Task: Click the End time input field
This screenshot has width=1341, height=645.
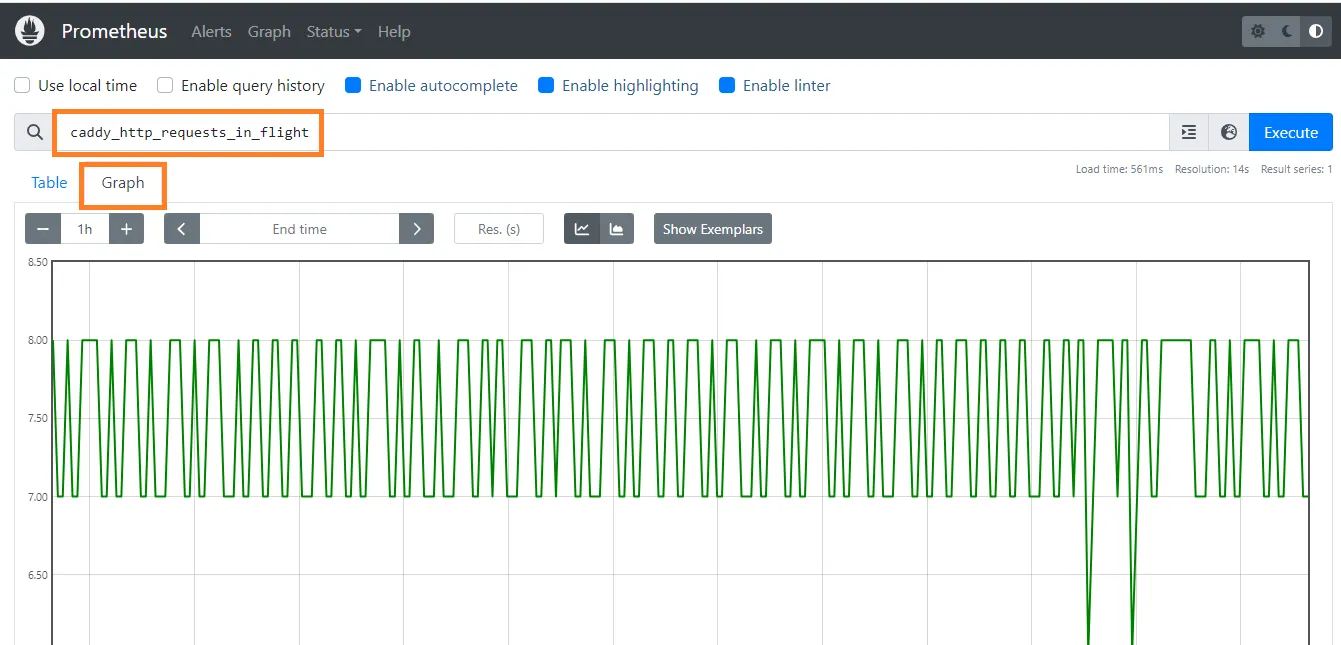Action: [x=300, y=229]
